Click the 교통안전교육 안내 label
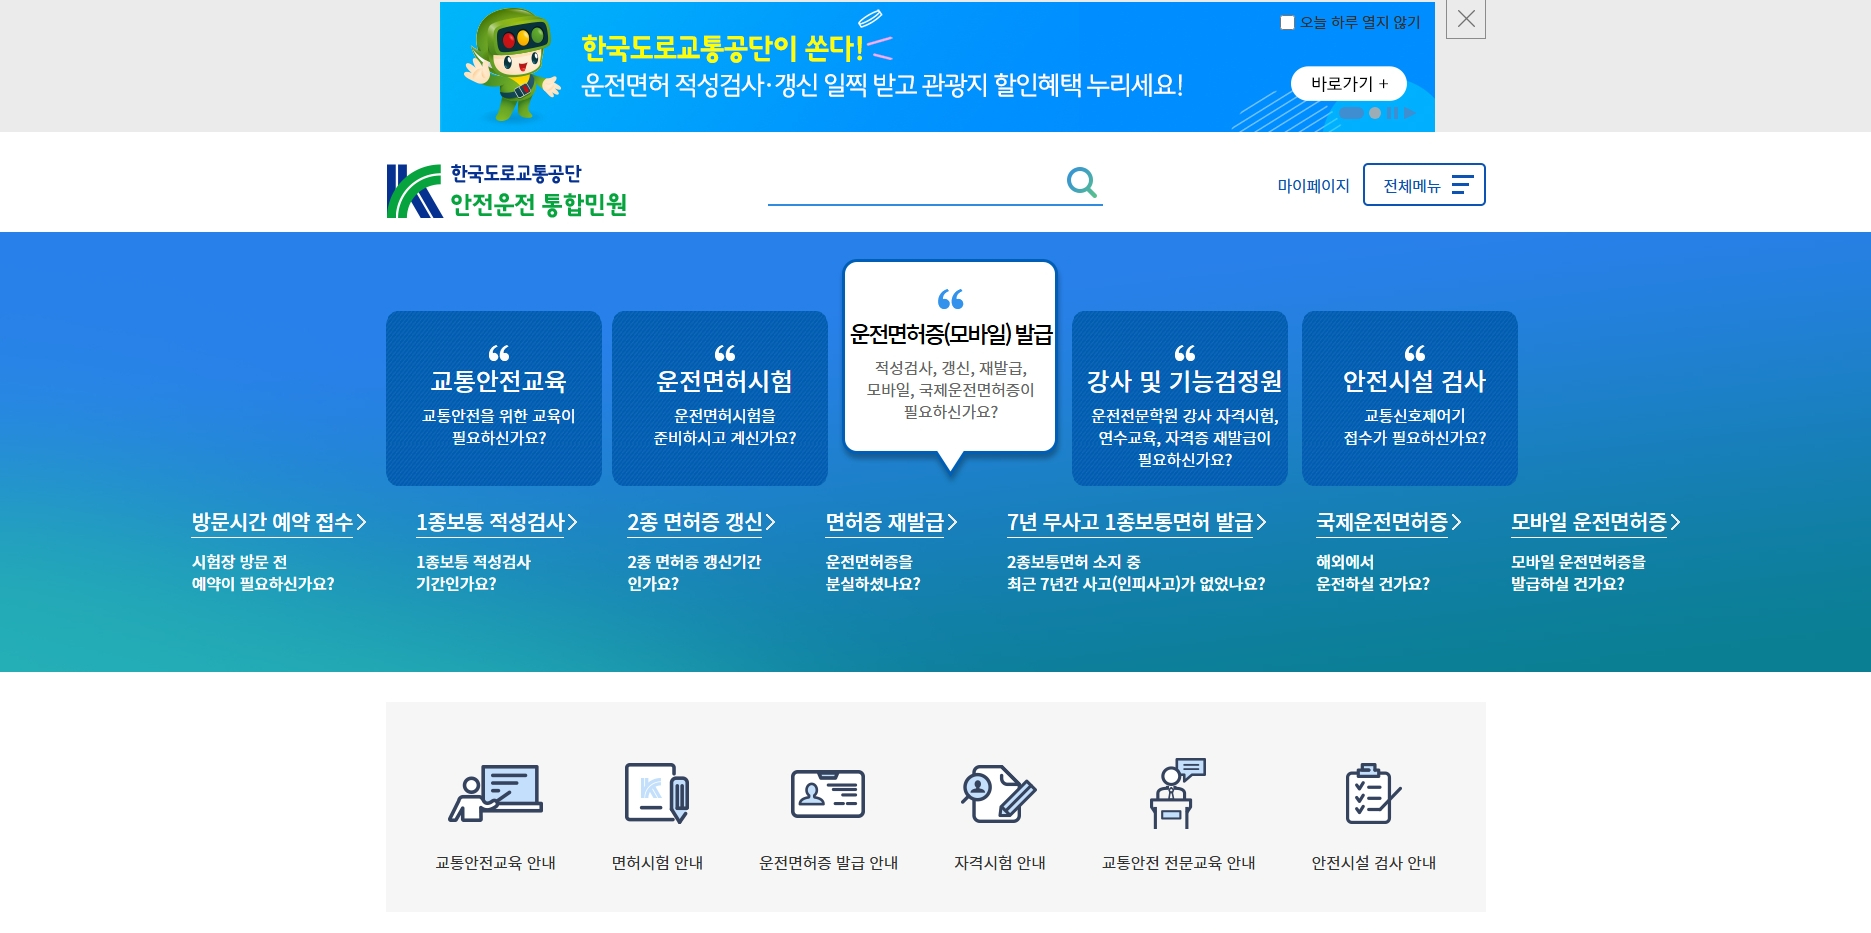This screenshot has width=1871, height=933. [496, 863]
